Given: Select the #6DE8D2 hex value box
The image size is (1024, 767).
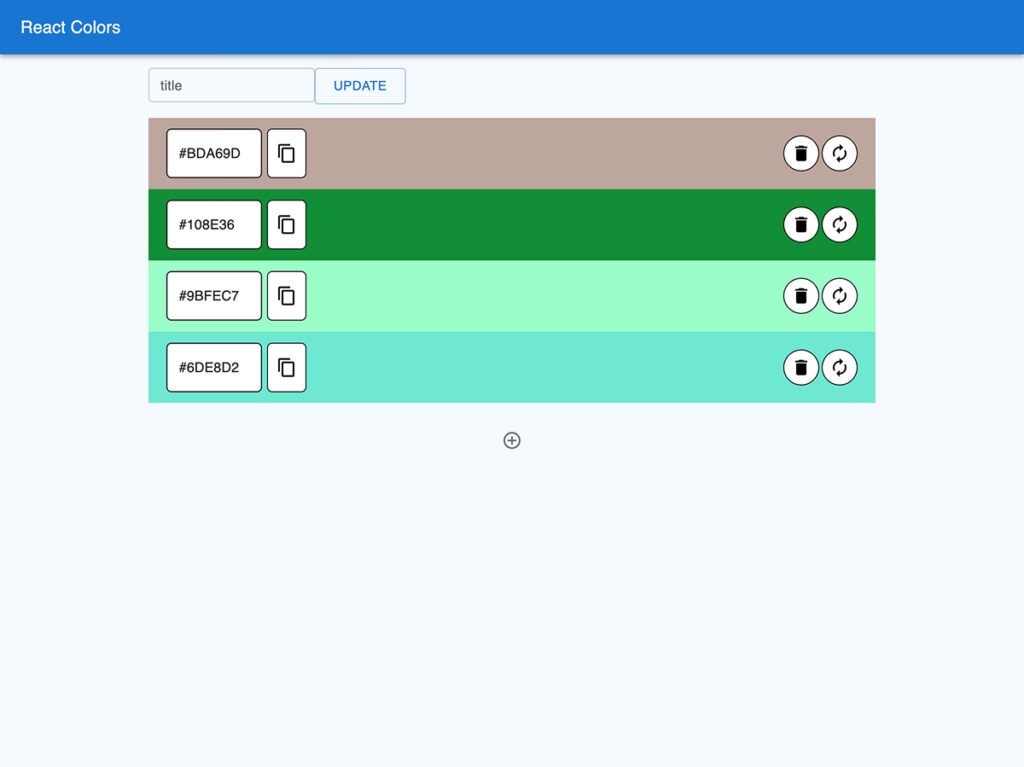Looking at the screenshot, I should [214, 367].
